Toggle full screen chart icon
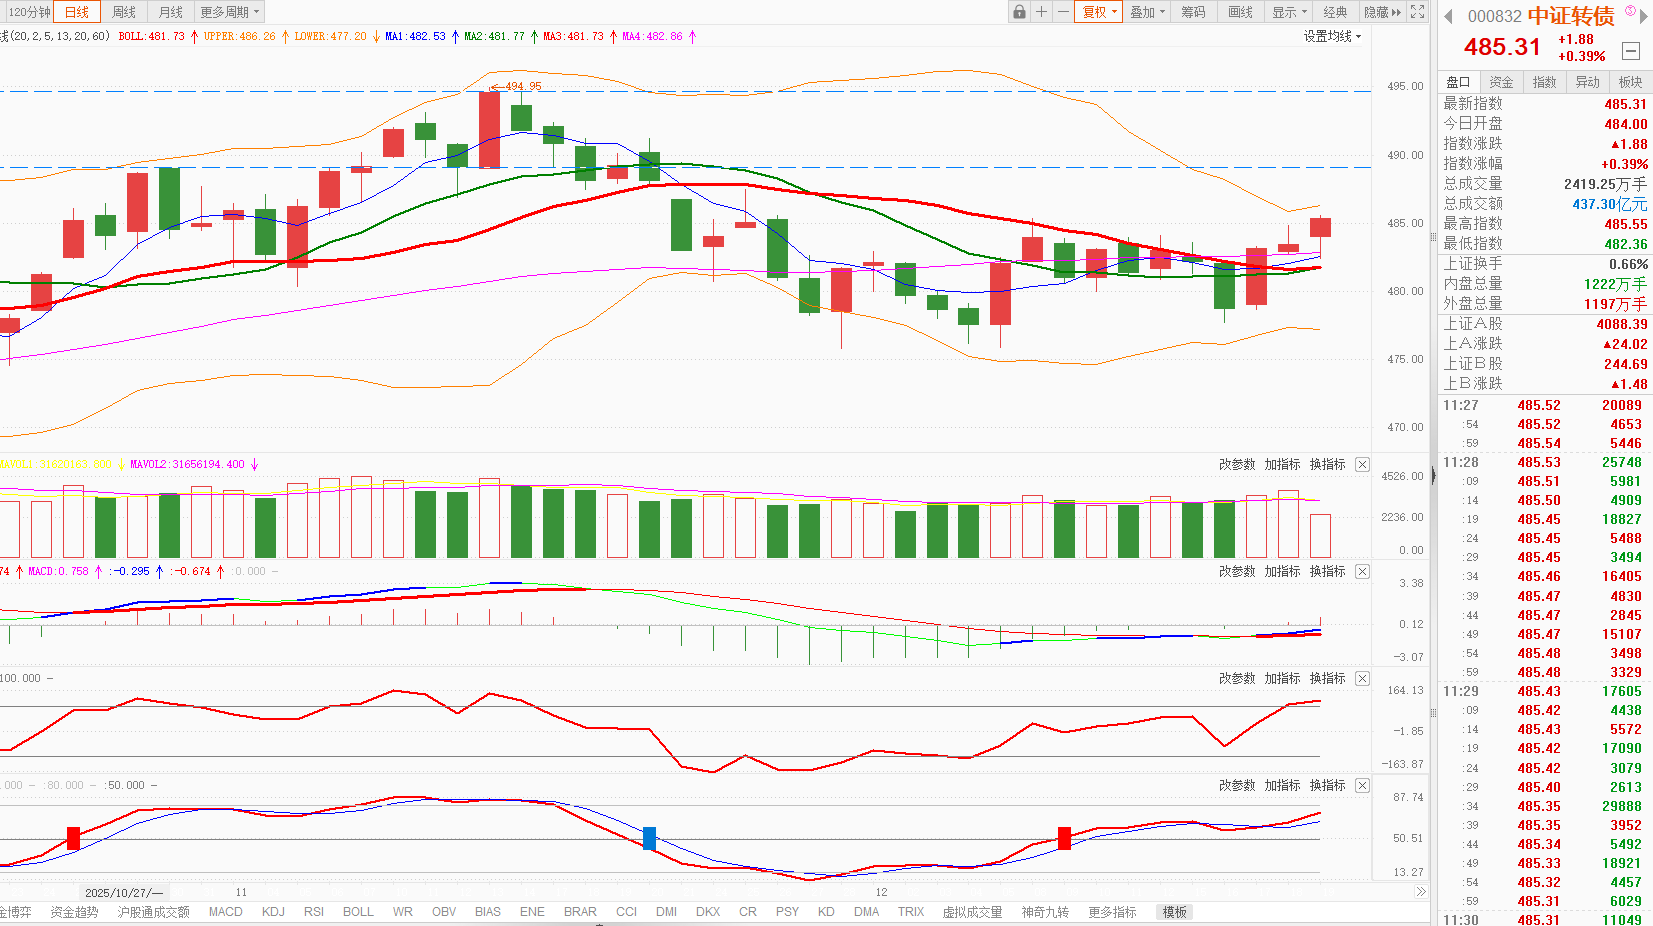Viewport: 1653px width, 926px height. (x=1417, y=12)
